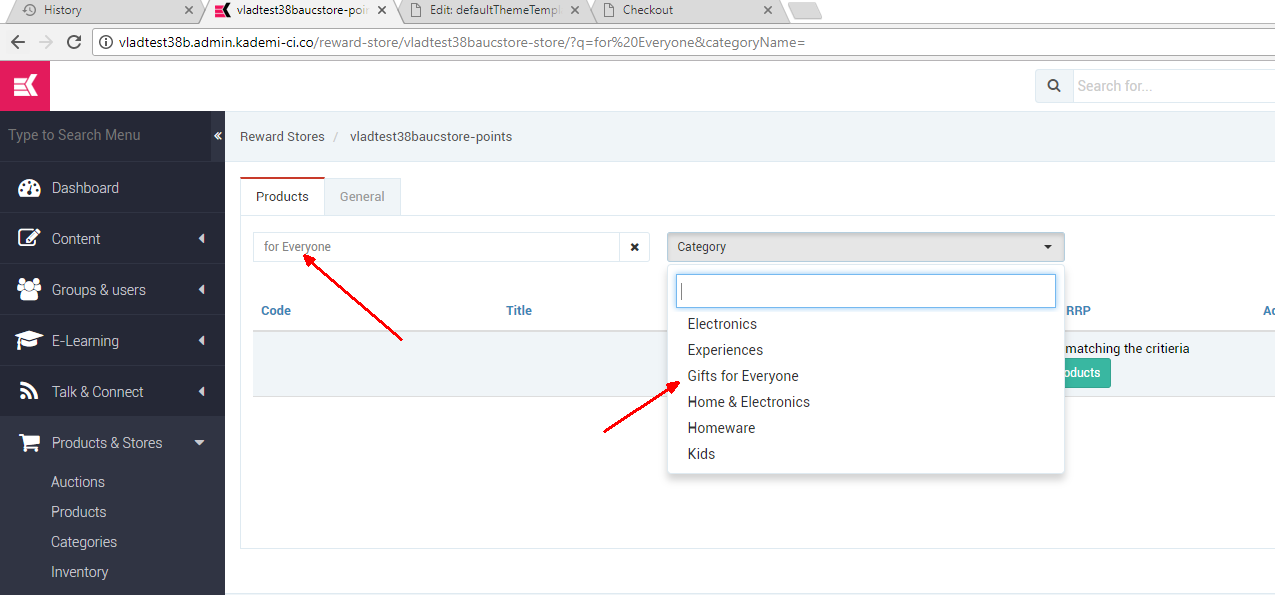
Task: Collapse the sidebar with double-chevron icon
Action: (218, 136)
